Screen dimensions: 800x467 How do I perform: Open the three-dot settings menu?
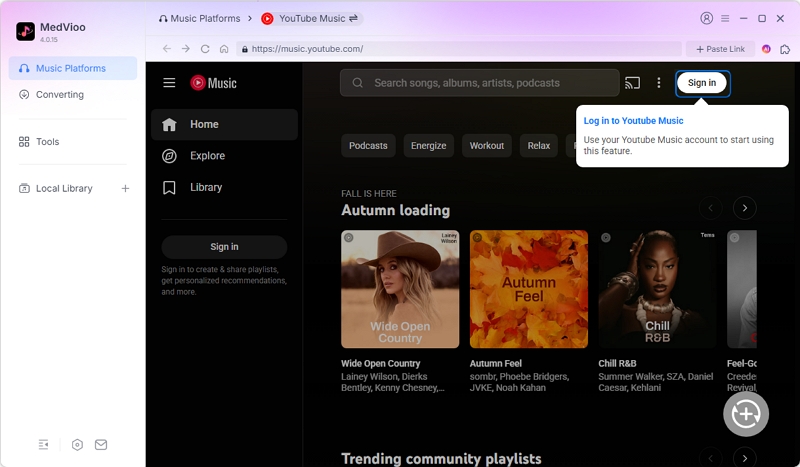coord(659,83)
